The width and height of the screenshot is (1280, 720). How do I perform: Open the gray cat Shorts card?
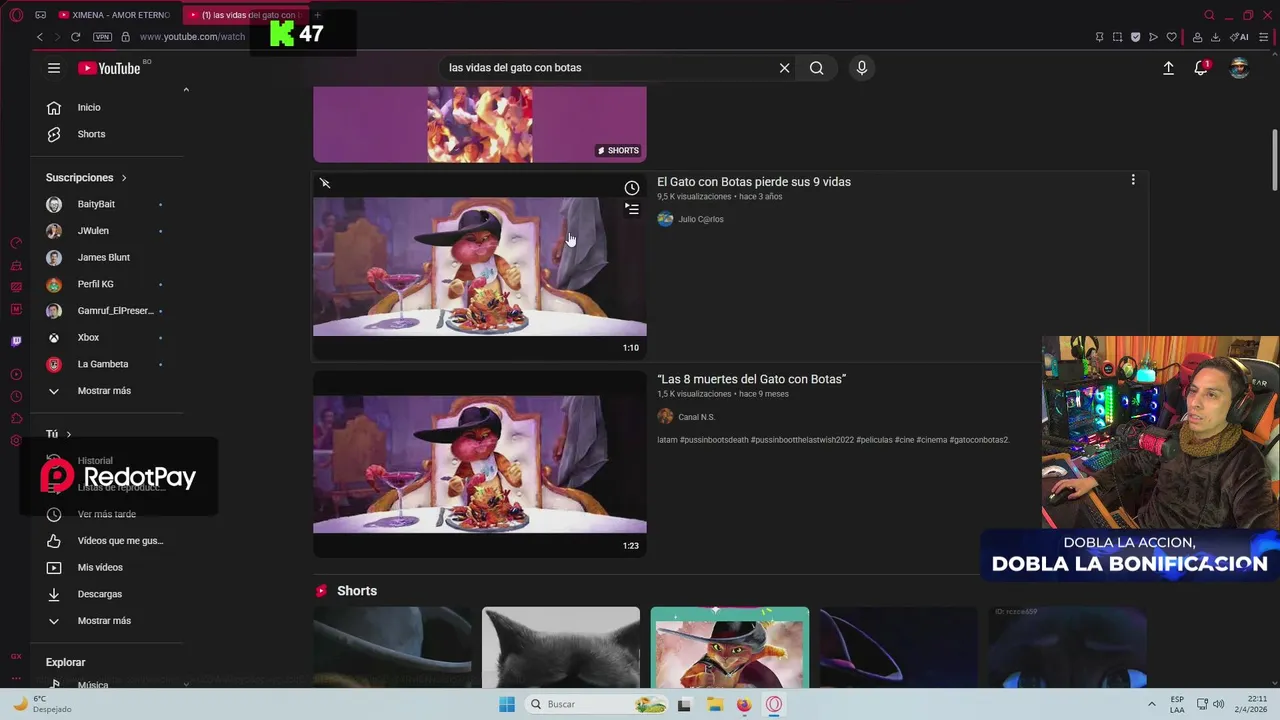[x=561, y=648]
